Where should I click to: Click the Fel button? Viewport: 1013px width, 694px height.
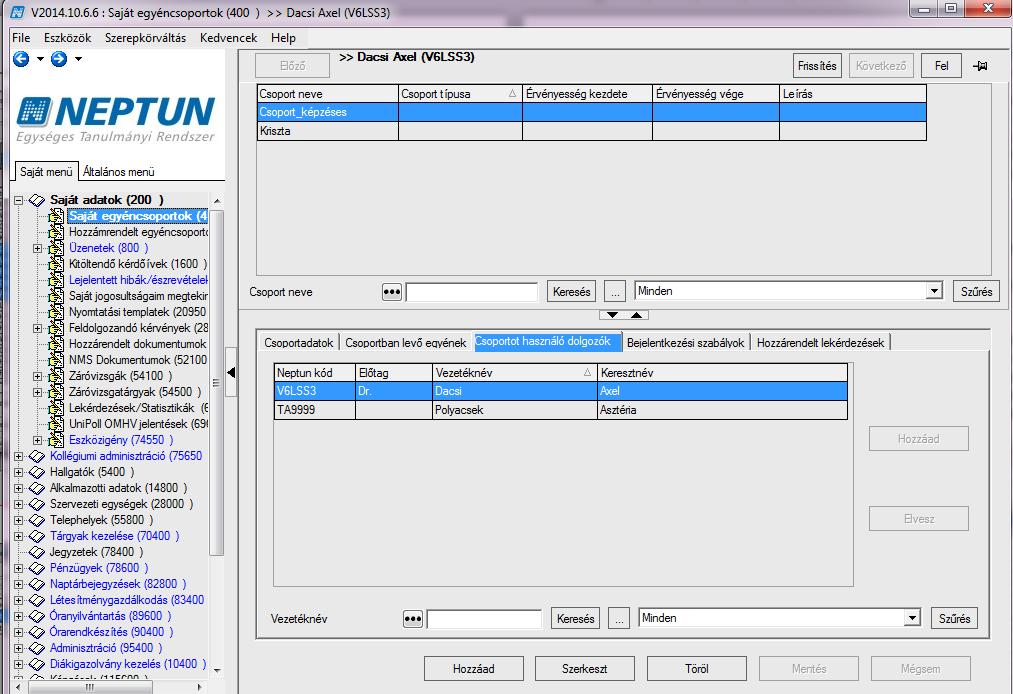click(942, 66)
